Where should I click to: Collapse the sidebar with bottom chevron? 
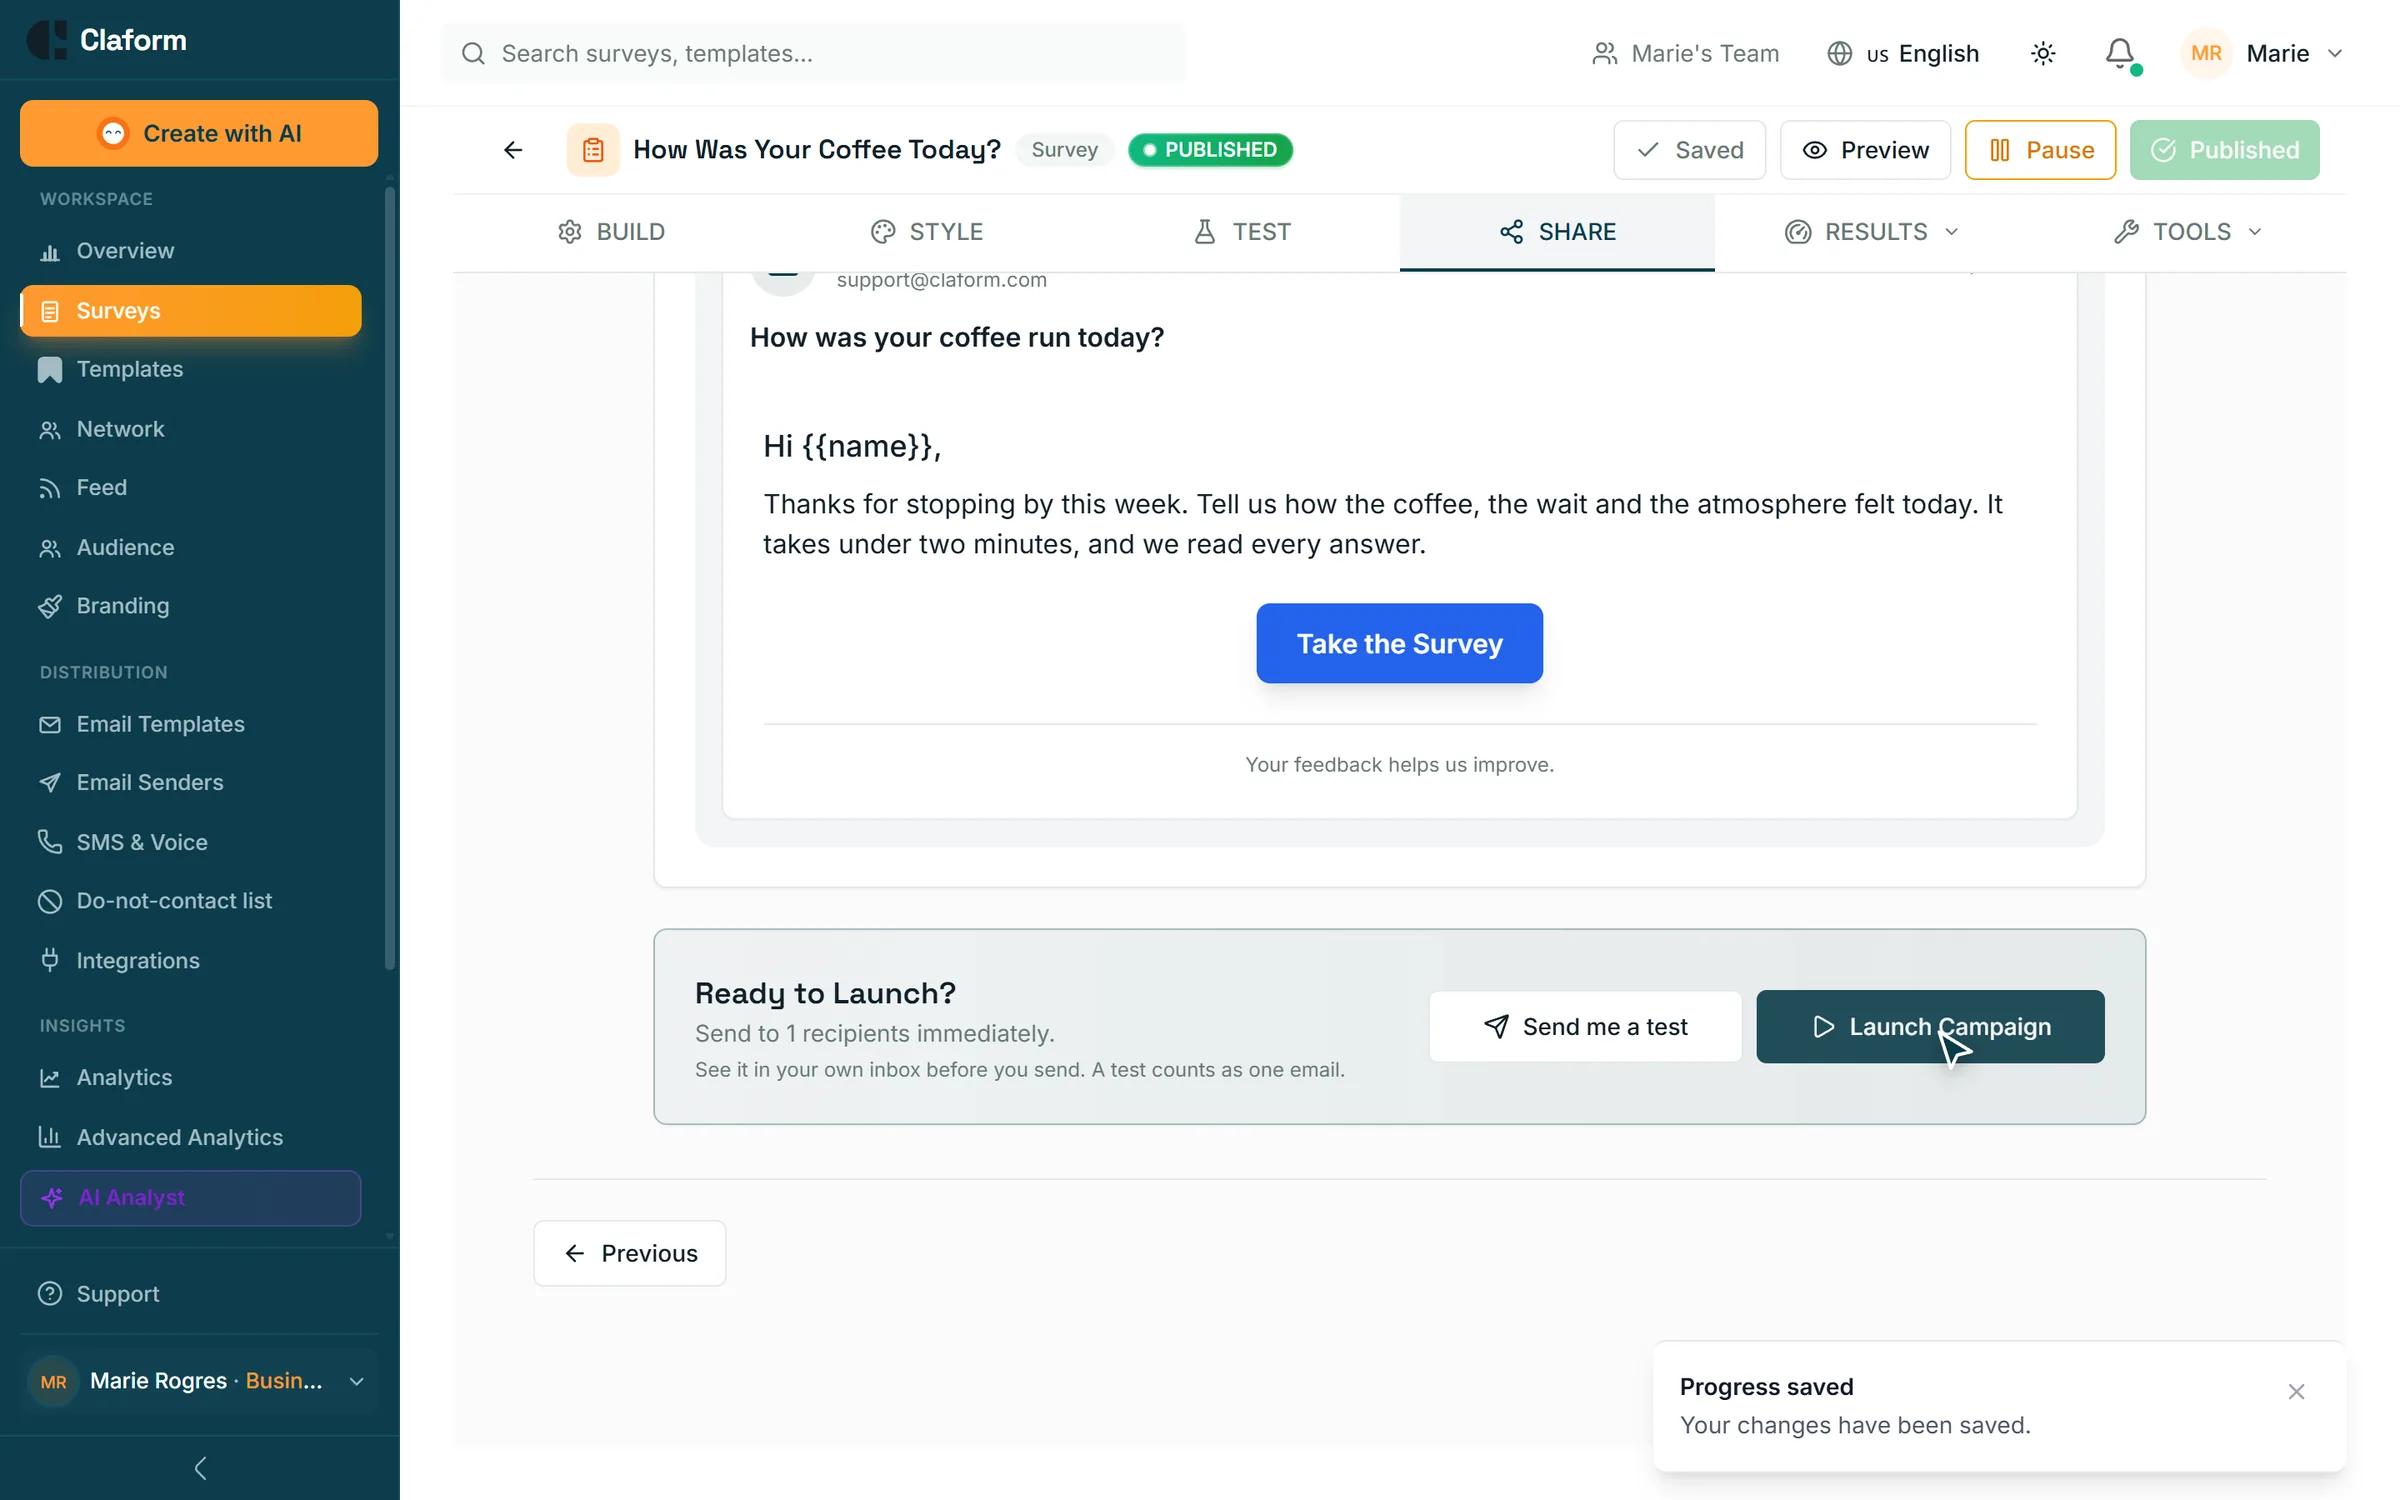(x=200, y=1468)
